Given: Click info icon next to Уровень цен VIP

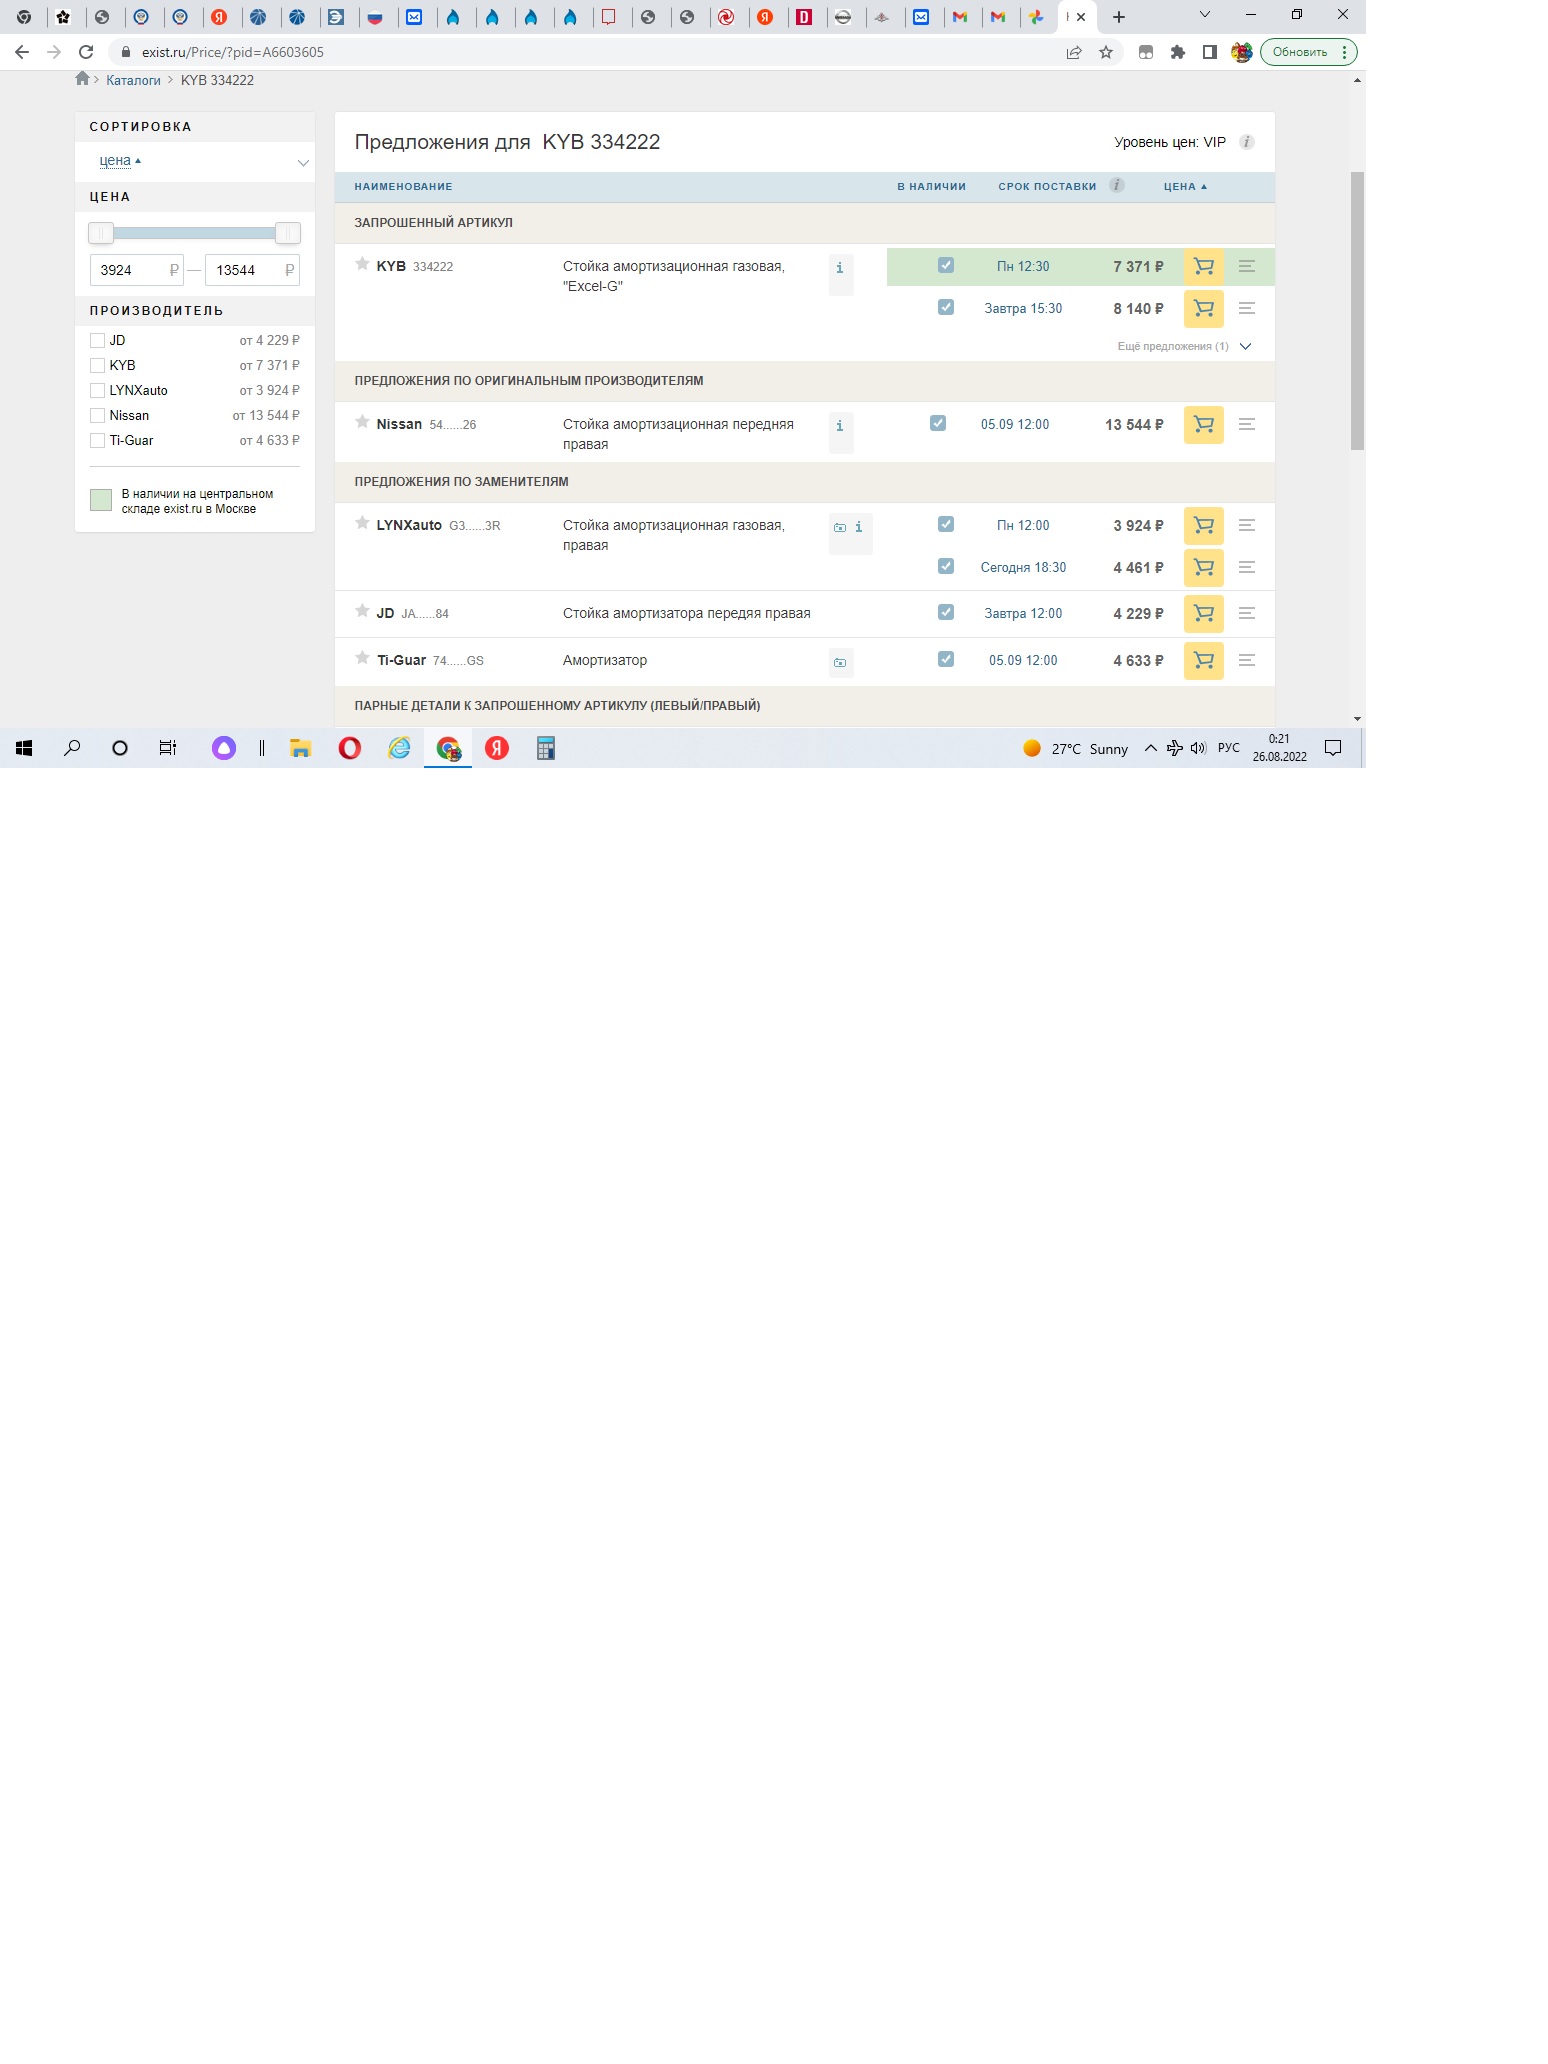Looking at the screenshot, I should [x=1246, y=142].
